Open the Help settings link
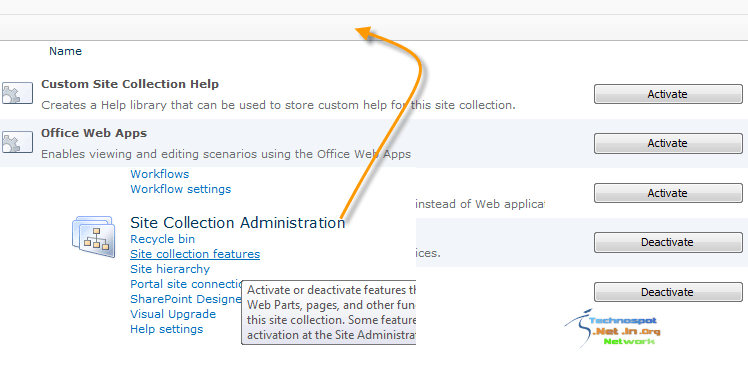Screen dimensions: 748x390 [x=166, y=329]
